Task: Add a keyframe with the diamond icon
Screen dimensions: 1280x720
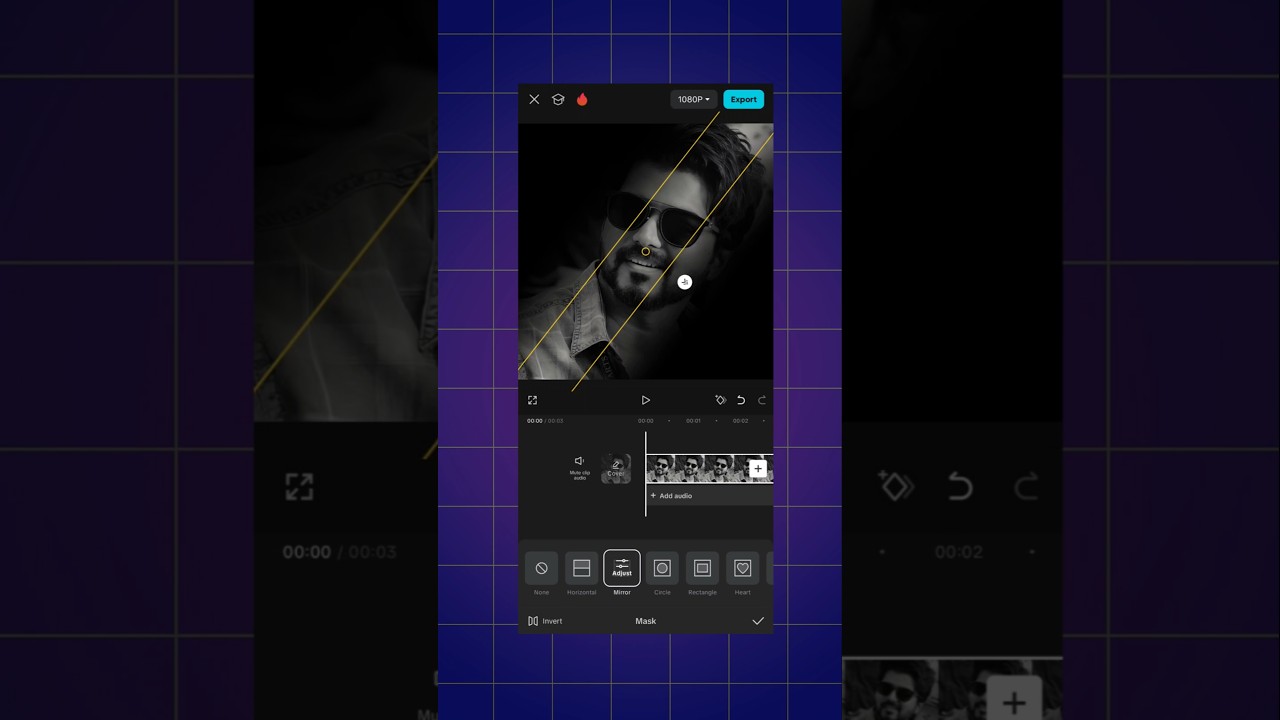Action: (720, 400)
